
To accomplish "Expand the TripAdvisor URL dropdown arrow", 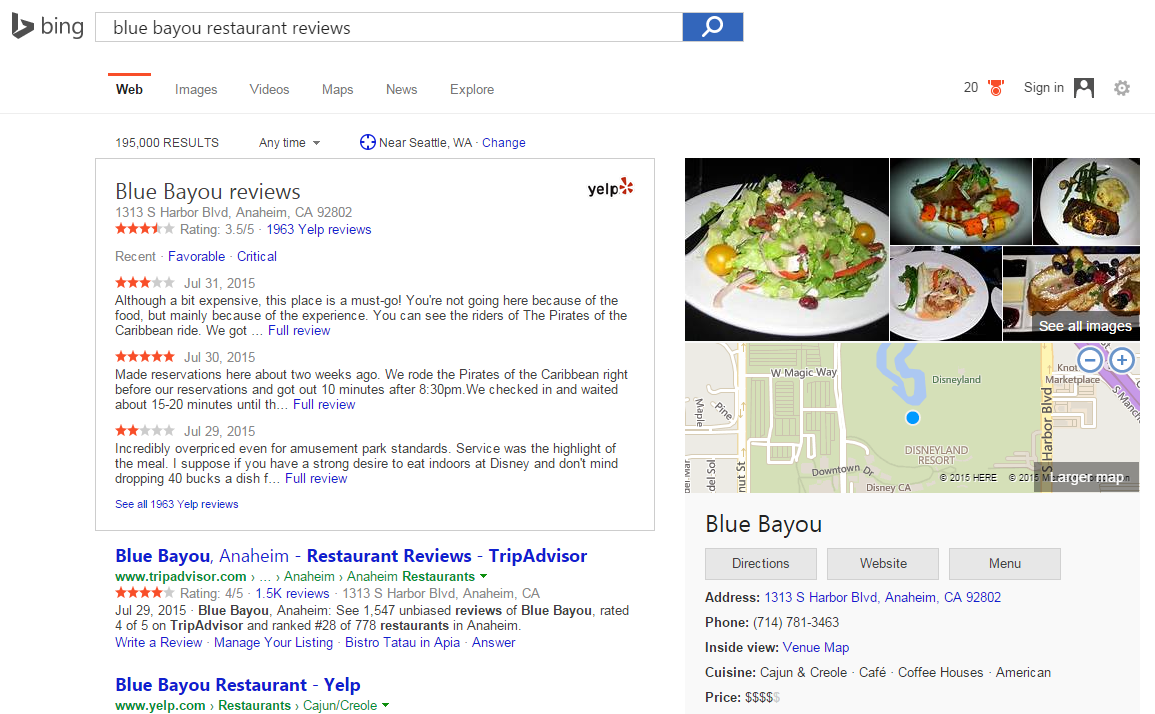I will tap(483, 576).
